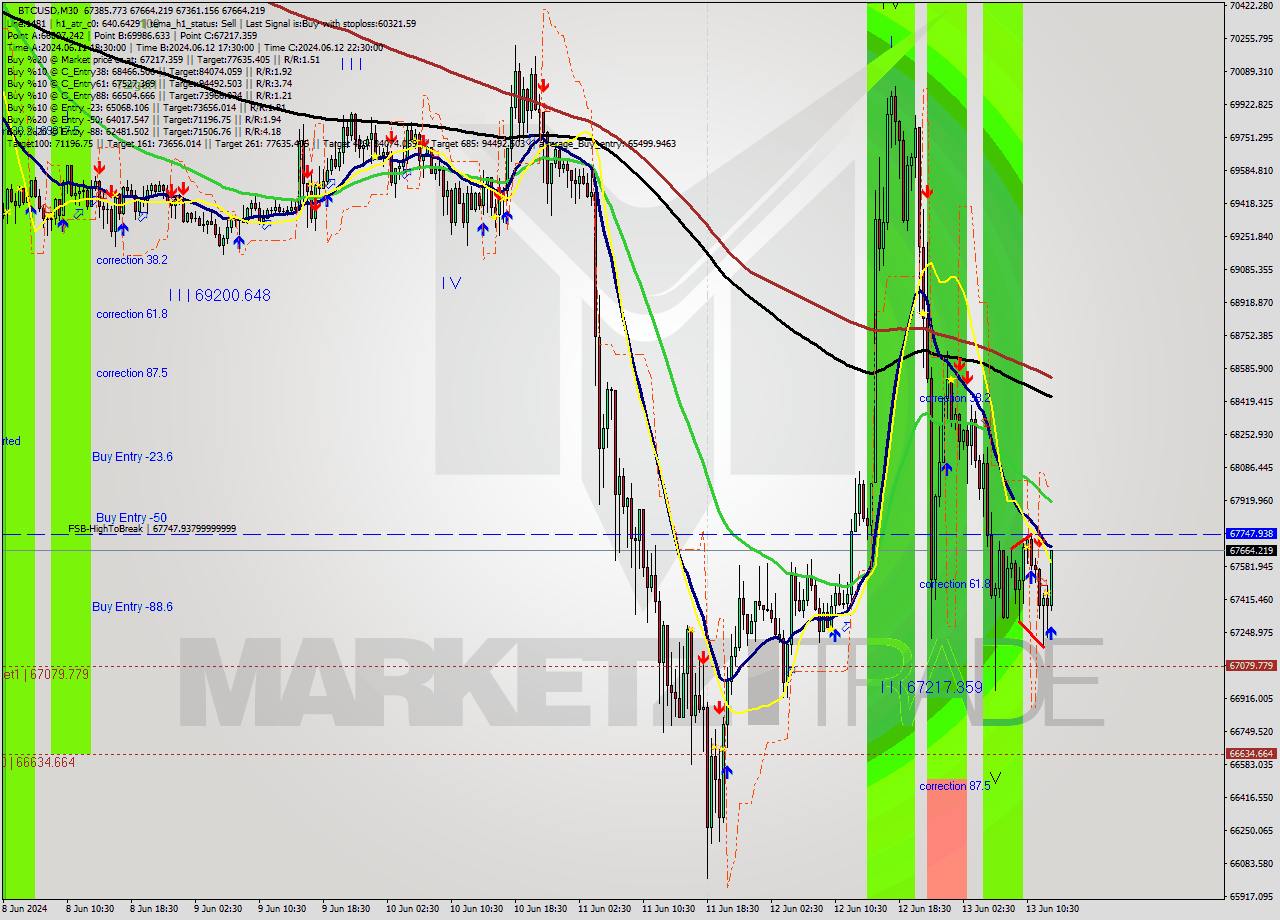Screen dimensions: 1280x920
Task: Click the 'Buy Entry -88.6' label
Action: (x=132, y=606)
